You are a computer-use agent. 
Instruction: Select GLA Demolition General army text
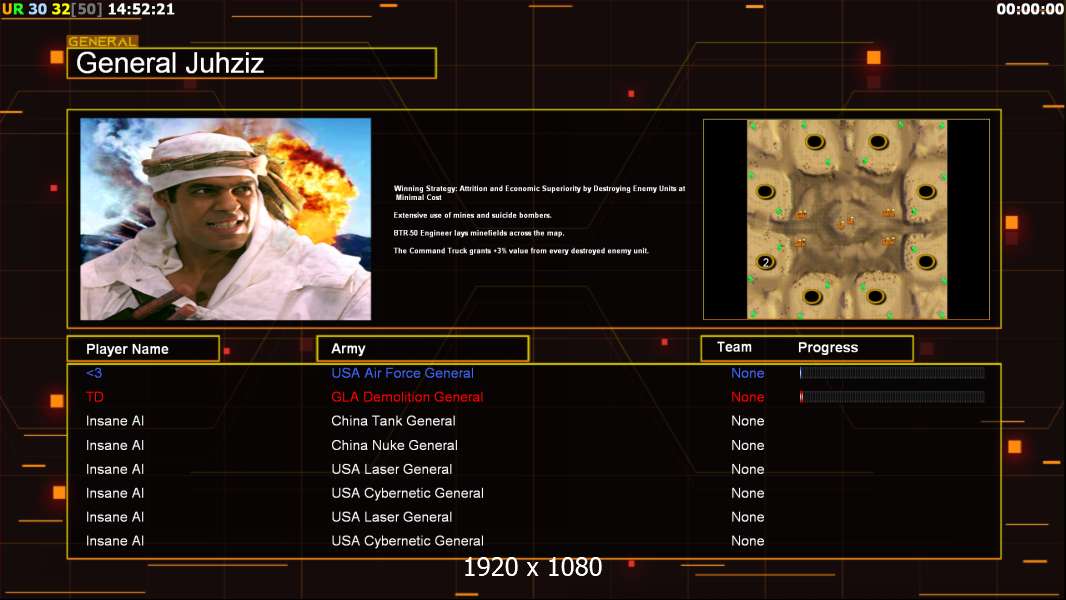(x=407, y=397)
